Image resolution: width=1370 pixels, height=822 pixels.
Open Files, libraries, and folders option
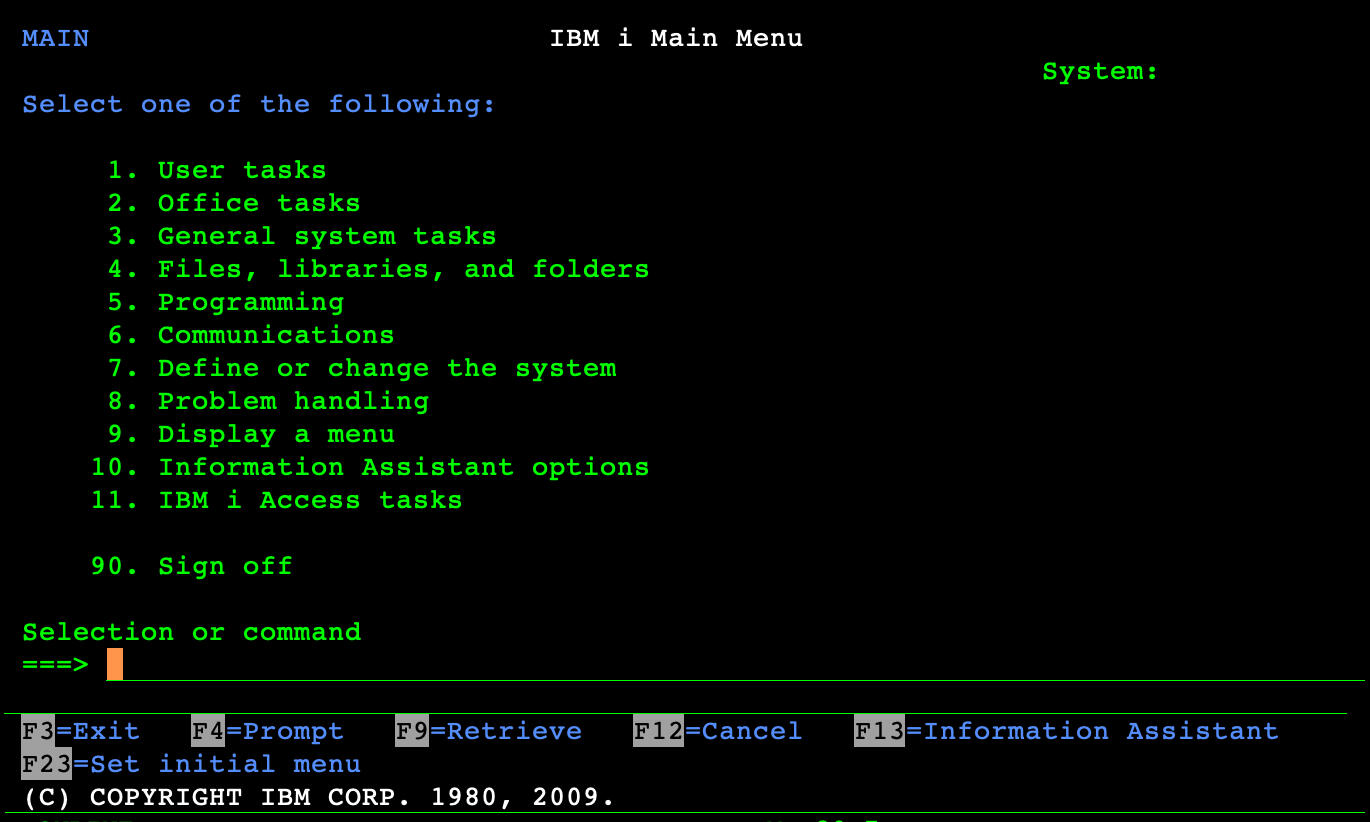(378, 269)
